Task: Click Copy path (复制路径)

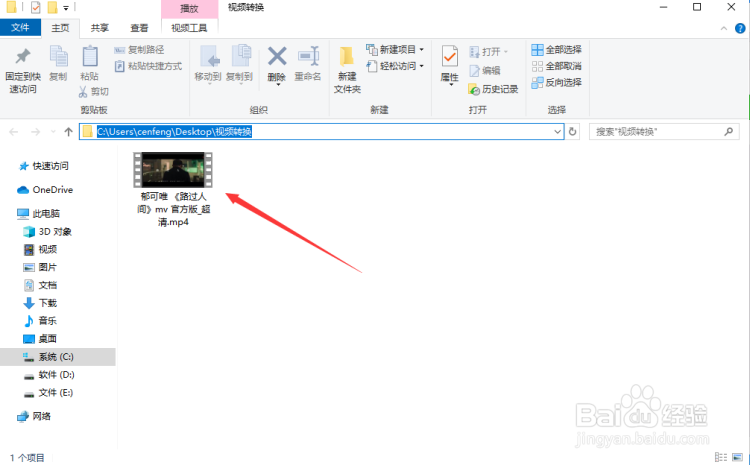Action: 139,50
